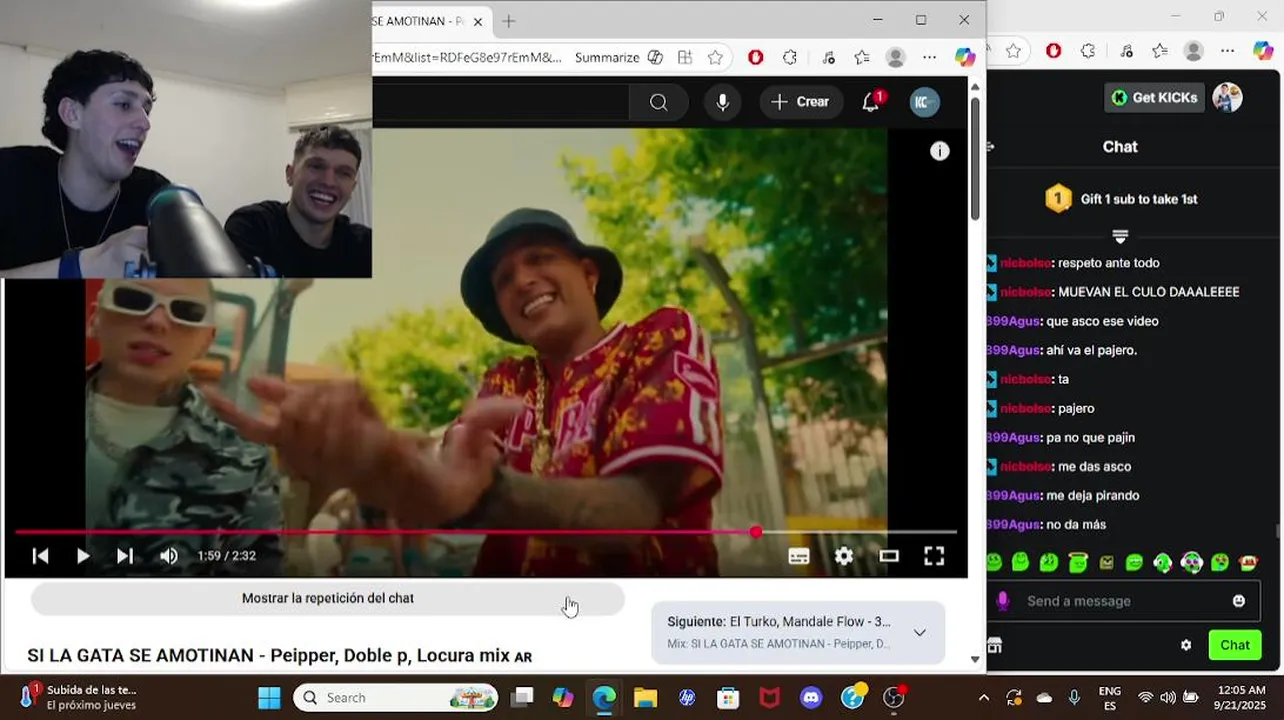Open Copilot in the front browser
The height and width of the screenshot is (720, 1284).
965,58
